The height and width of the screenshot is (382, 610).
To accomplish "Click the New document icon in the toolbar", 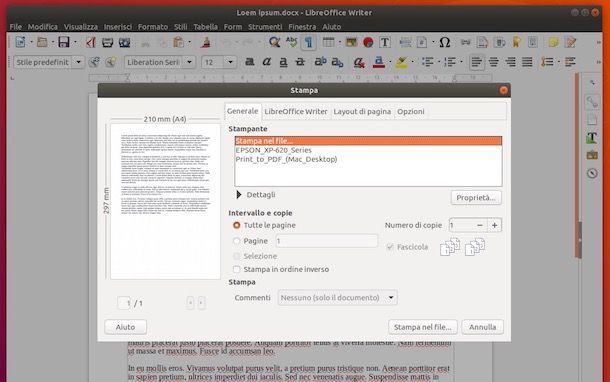I will (x=20, y=42).
